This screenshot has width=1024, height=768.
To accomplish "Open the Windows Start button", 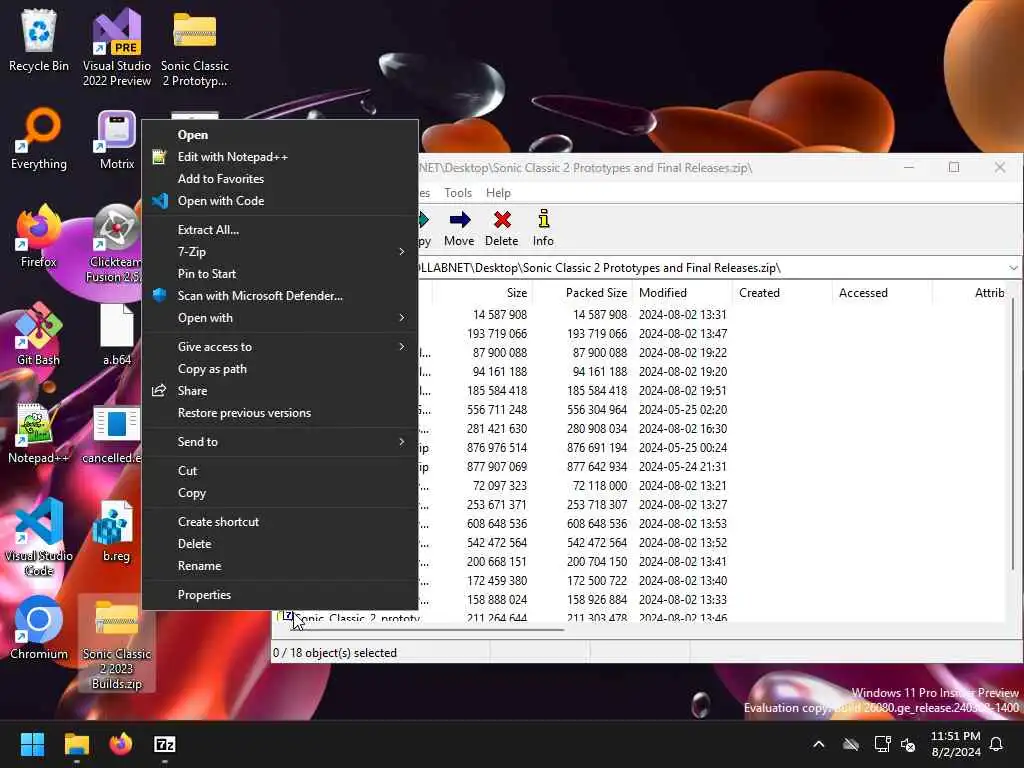I will click(32, 744).
